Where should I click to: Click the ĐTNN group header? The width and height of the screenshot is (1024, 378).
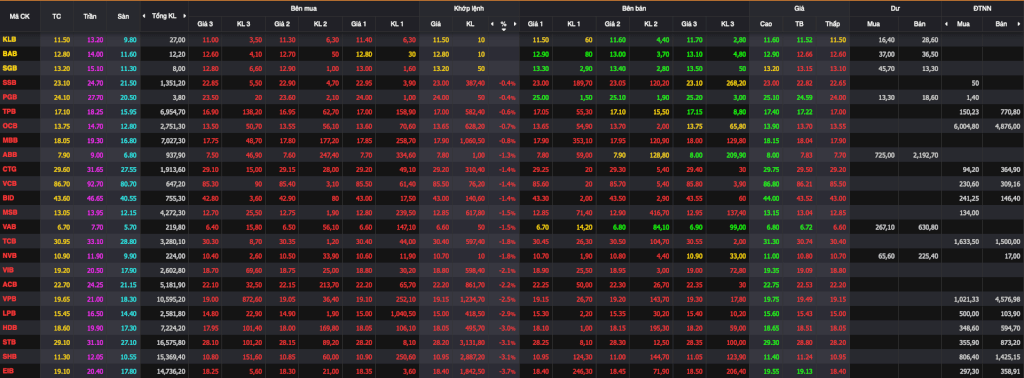[982, 8]
